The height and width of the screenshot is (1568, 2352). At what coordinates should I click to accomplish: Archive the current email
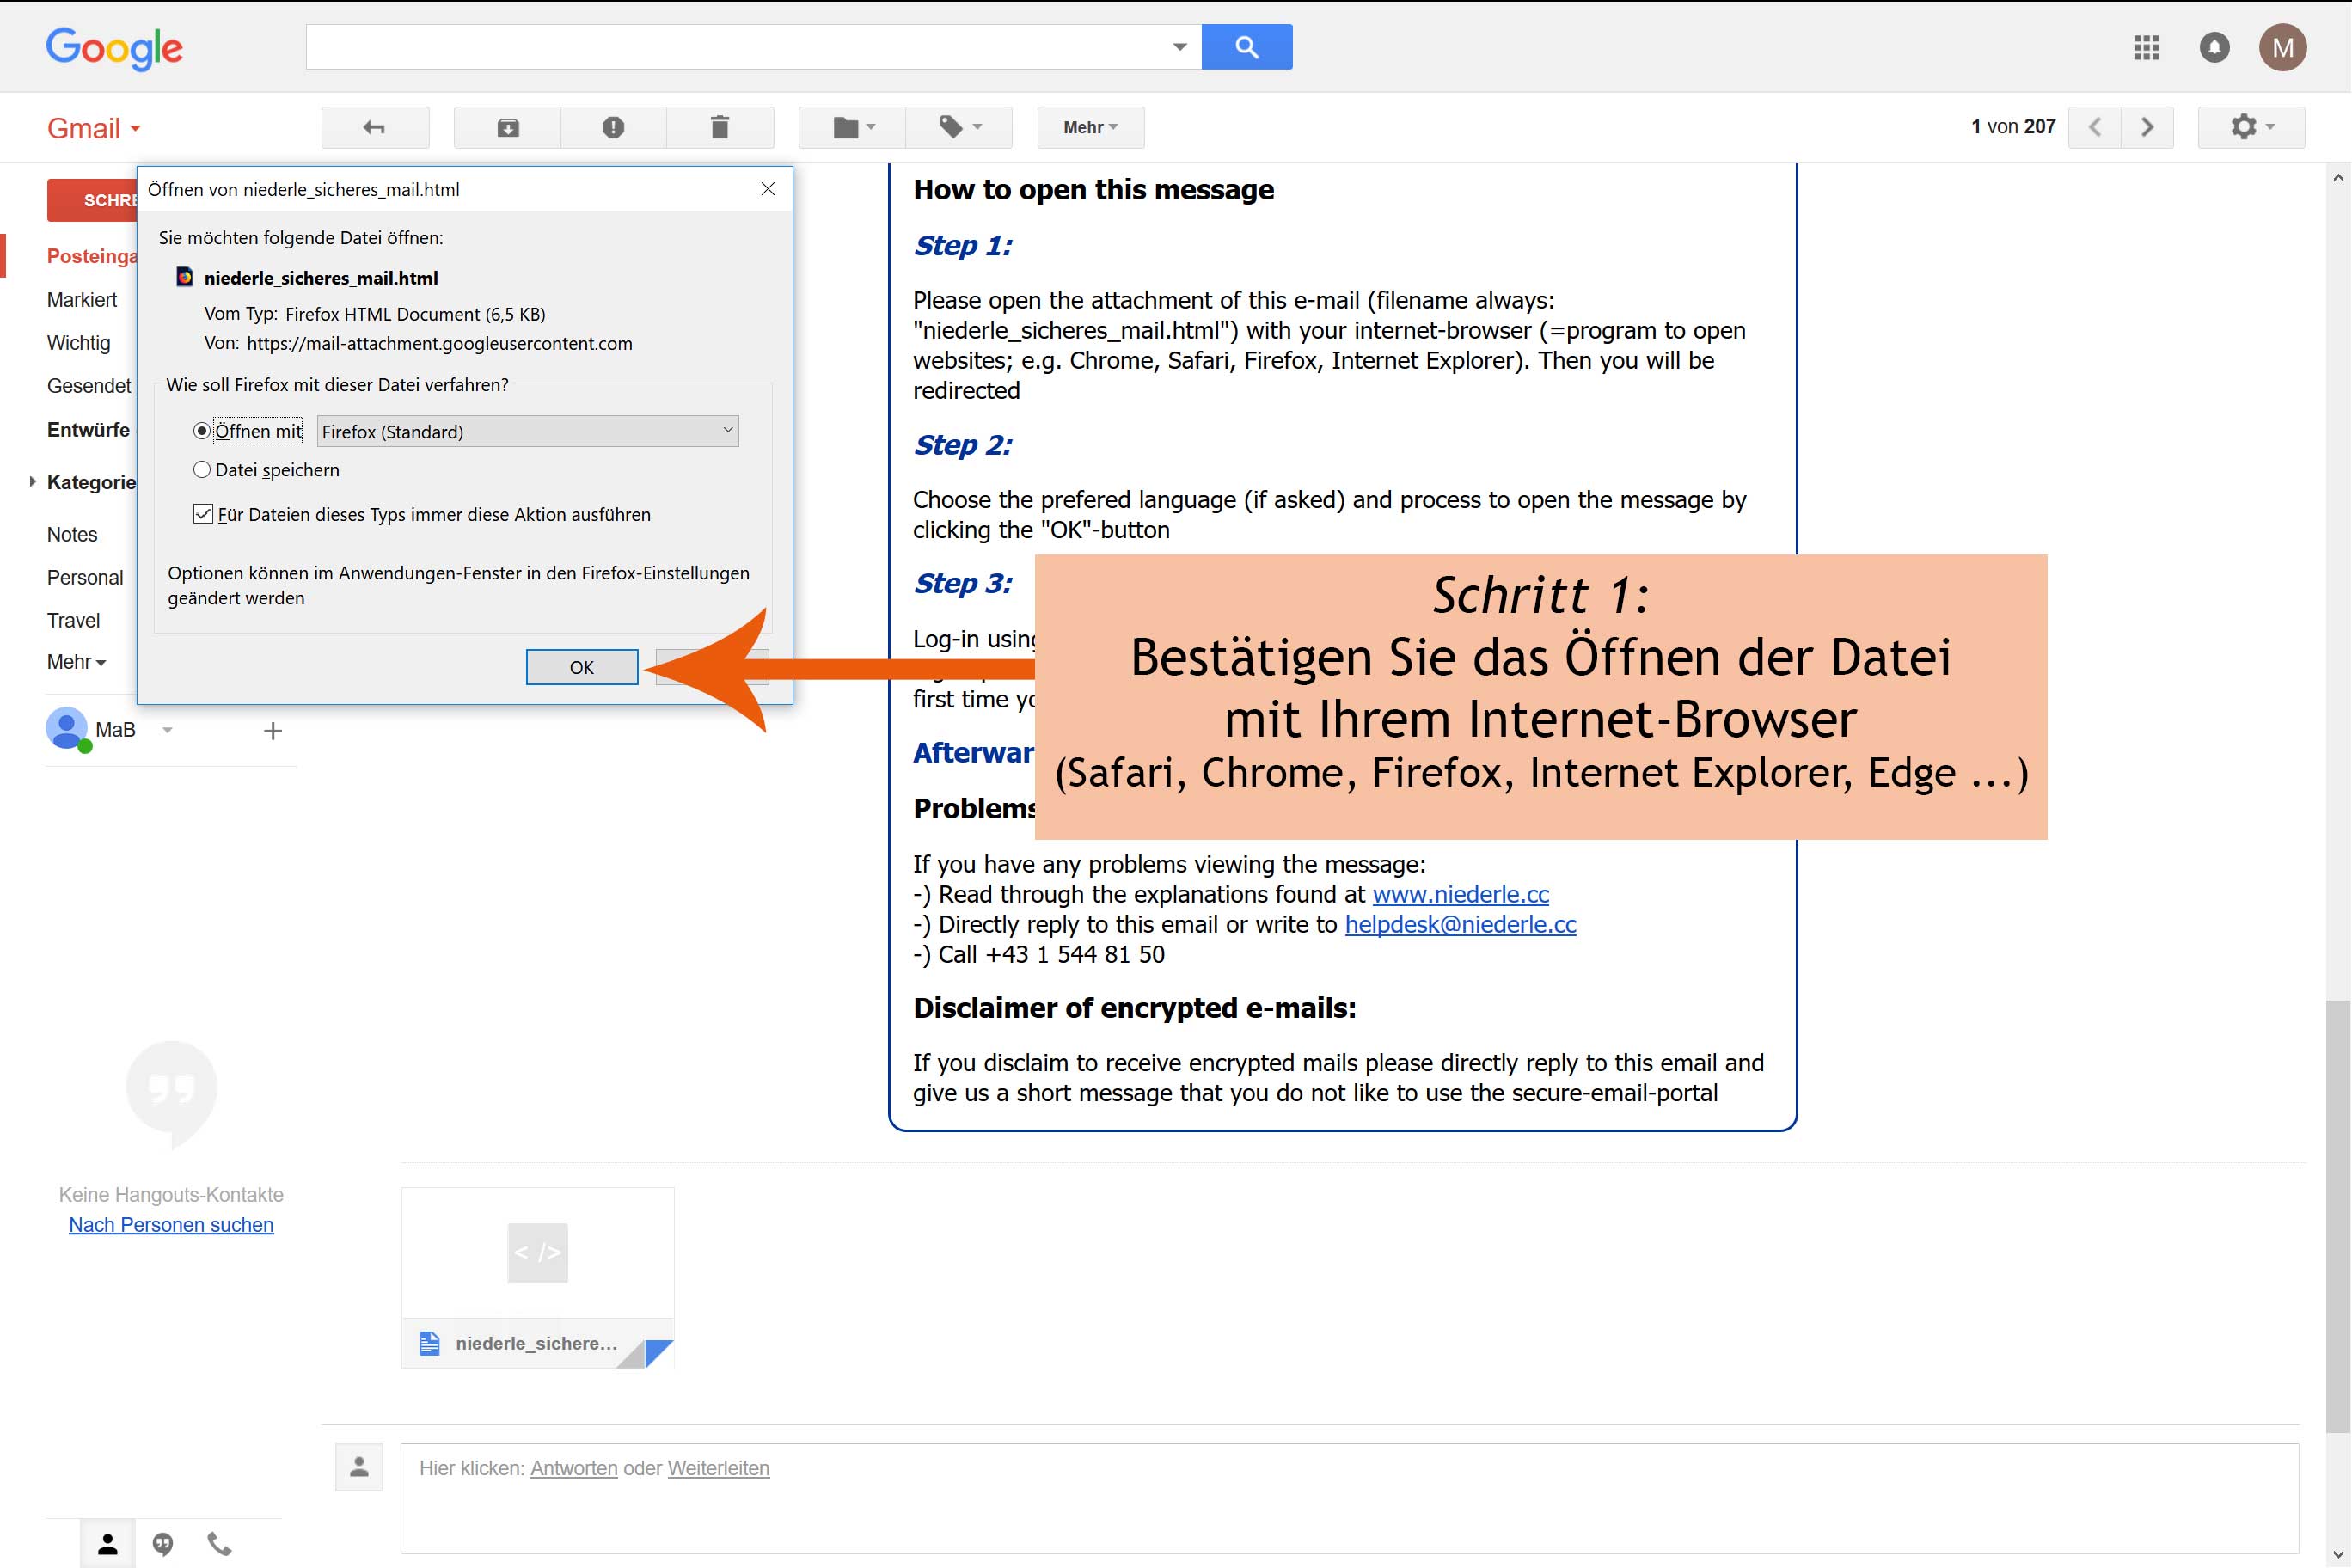(x=507, y=127)
